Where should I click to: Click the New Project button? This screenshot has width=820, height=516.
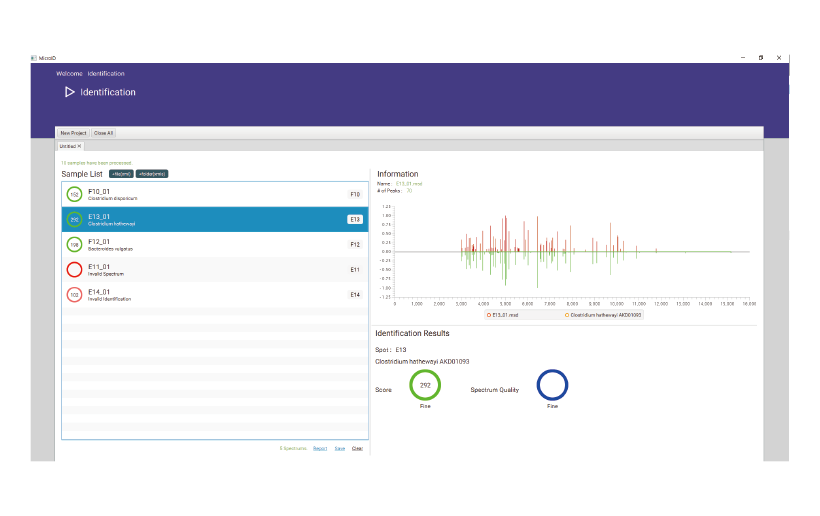coord(73,133)
